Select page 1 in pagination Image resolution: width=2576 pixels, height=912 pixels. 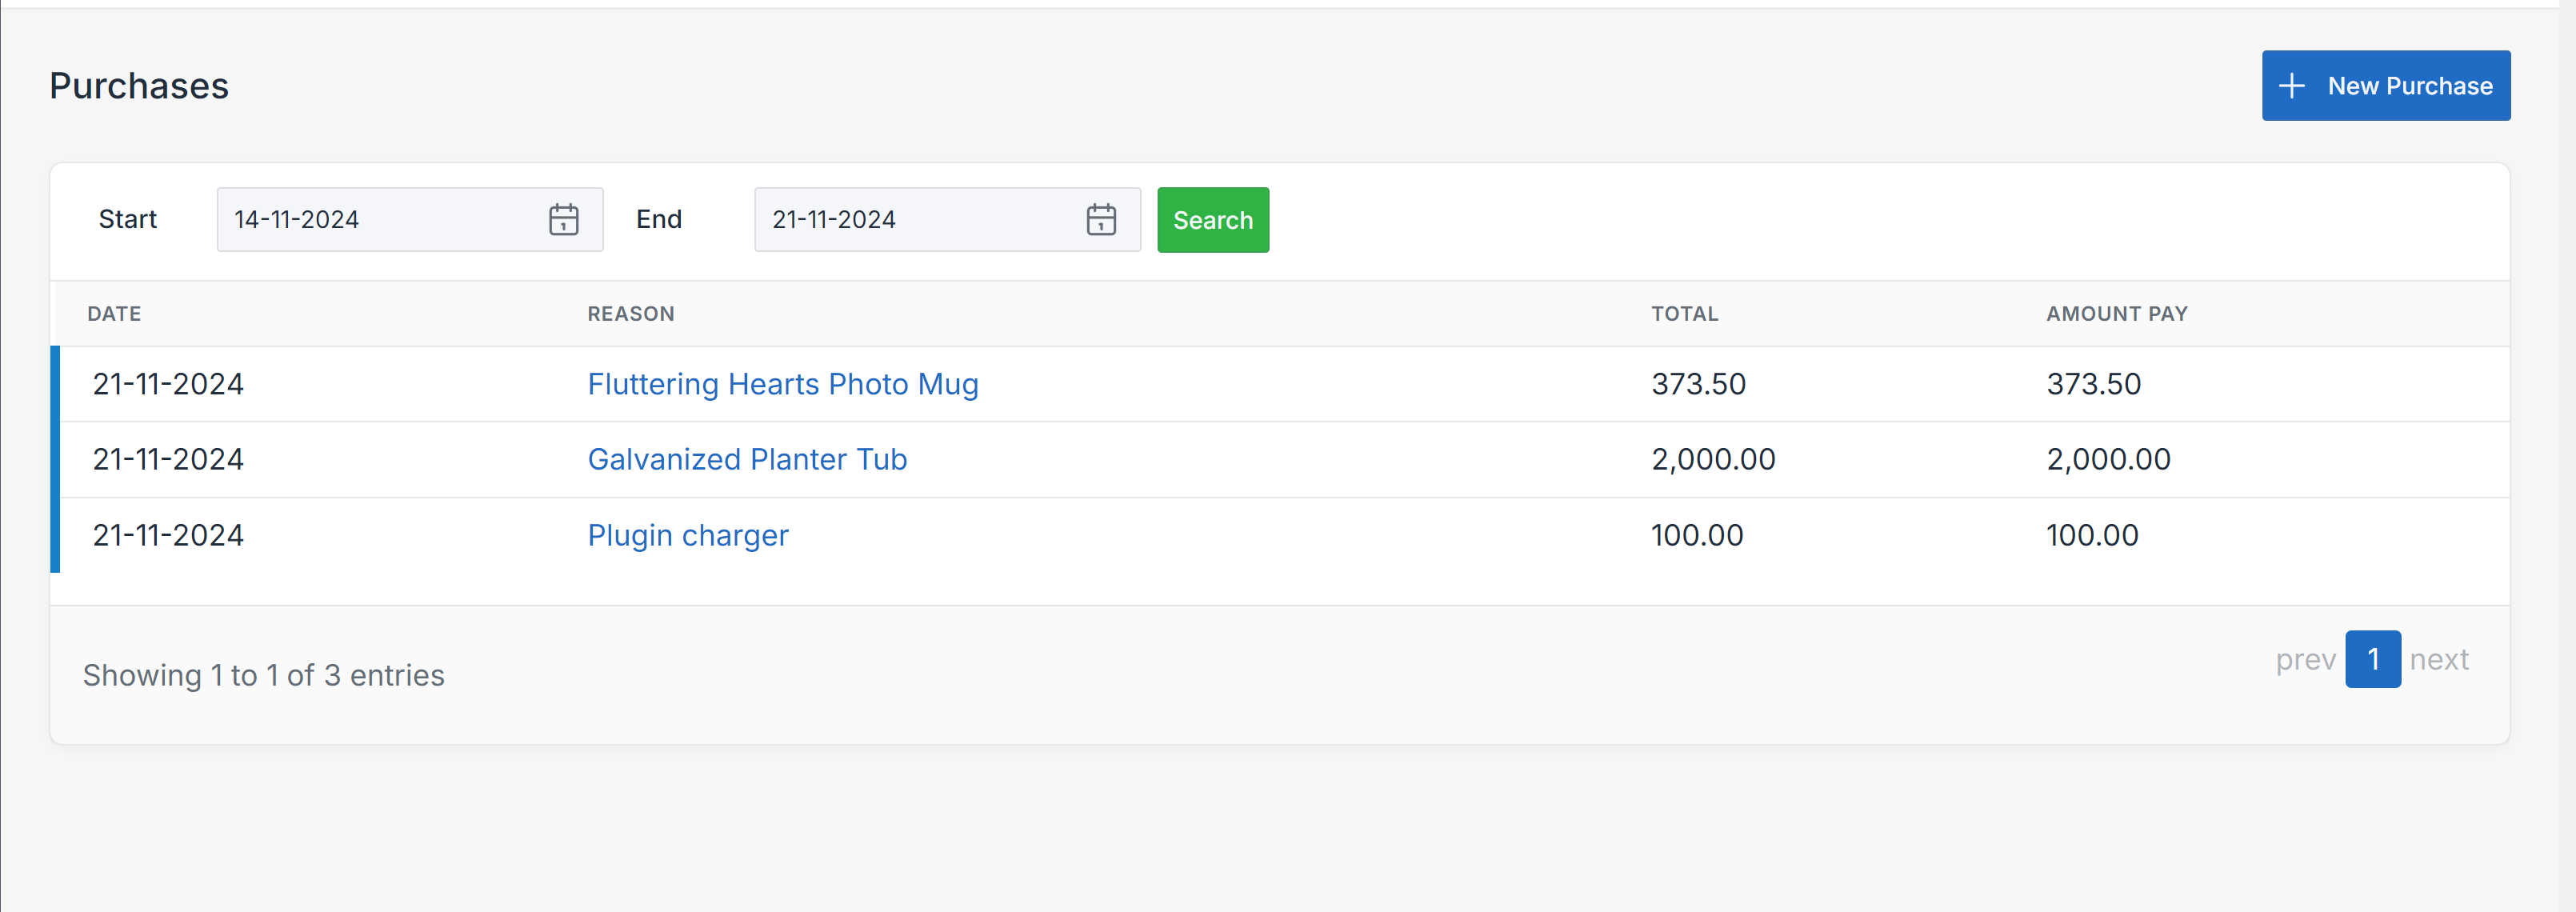pyautogui.click(x=2373, y=659)
